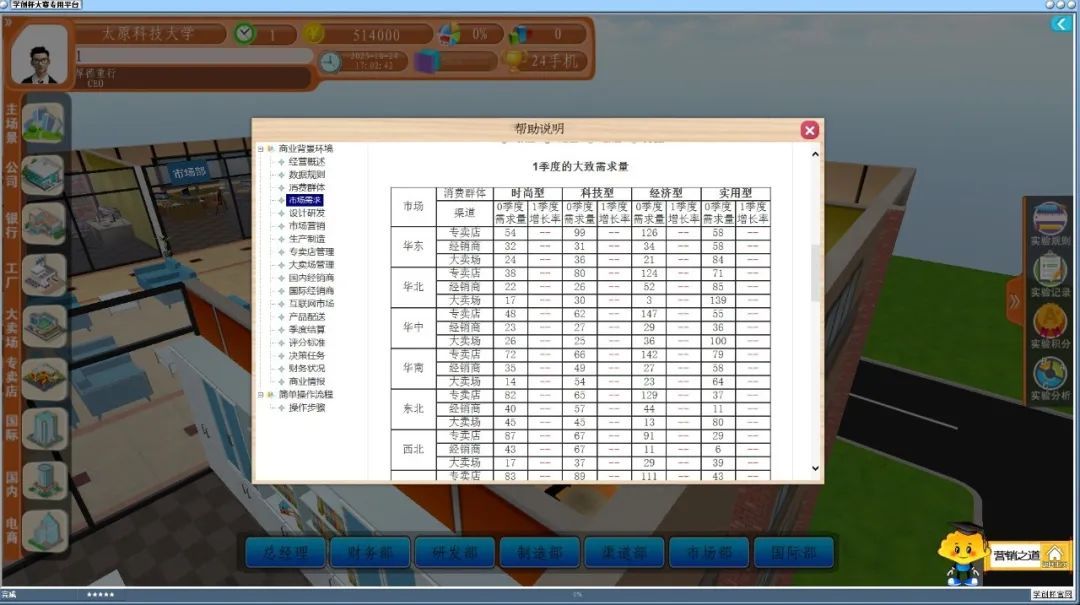1080x605 pixels.
Task: Select 消费群体 in the help tree
Action: click(x=306, y=187)
